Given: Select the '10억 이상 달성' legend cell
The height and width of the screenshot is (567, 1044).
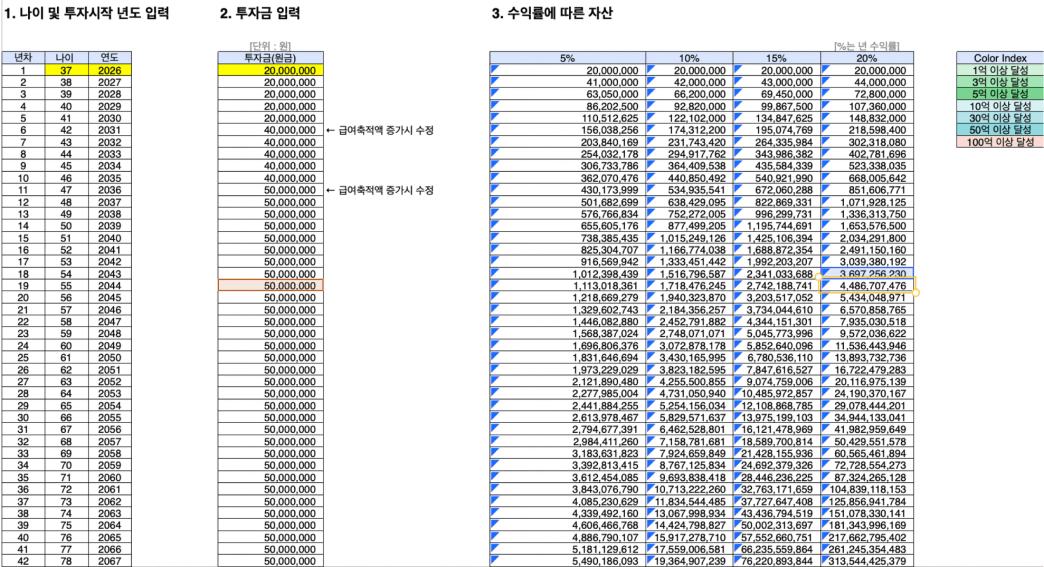Looking at the screenshot, I should pos(999,107).
